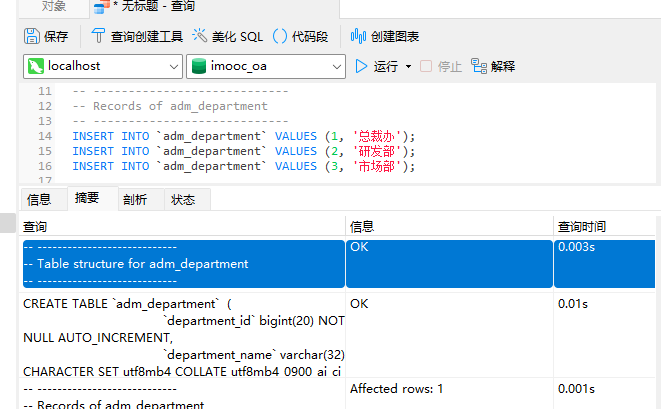Click the 解释 explain query icon
This screenshot has width=661, height=409.
[x=493, y=67]
